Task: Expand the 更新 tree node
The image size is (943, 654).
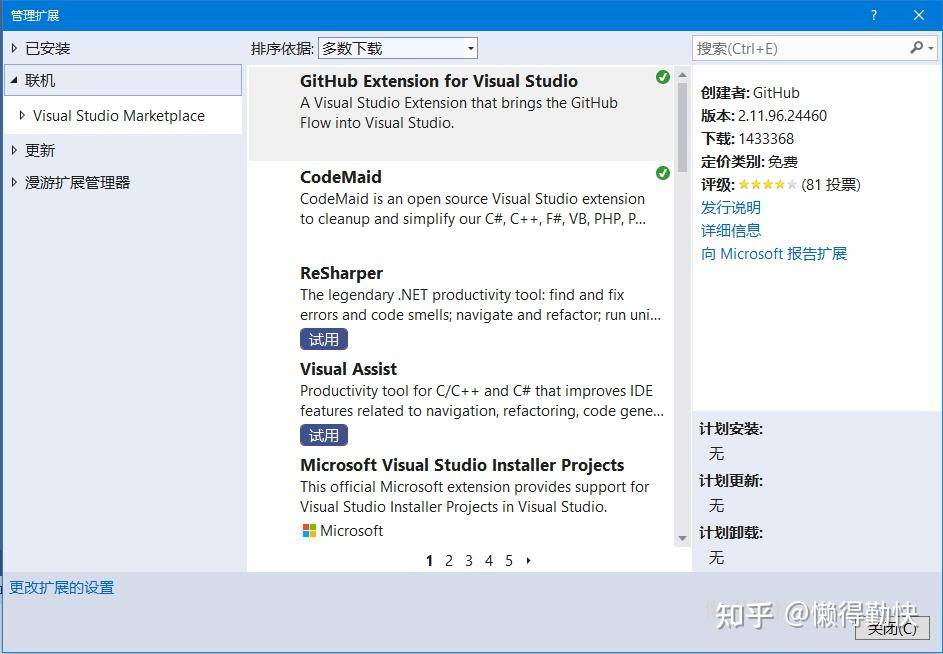Action: click(14, 150)
